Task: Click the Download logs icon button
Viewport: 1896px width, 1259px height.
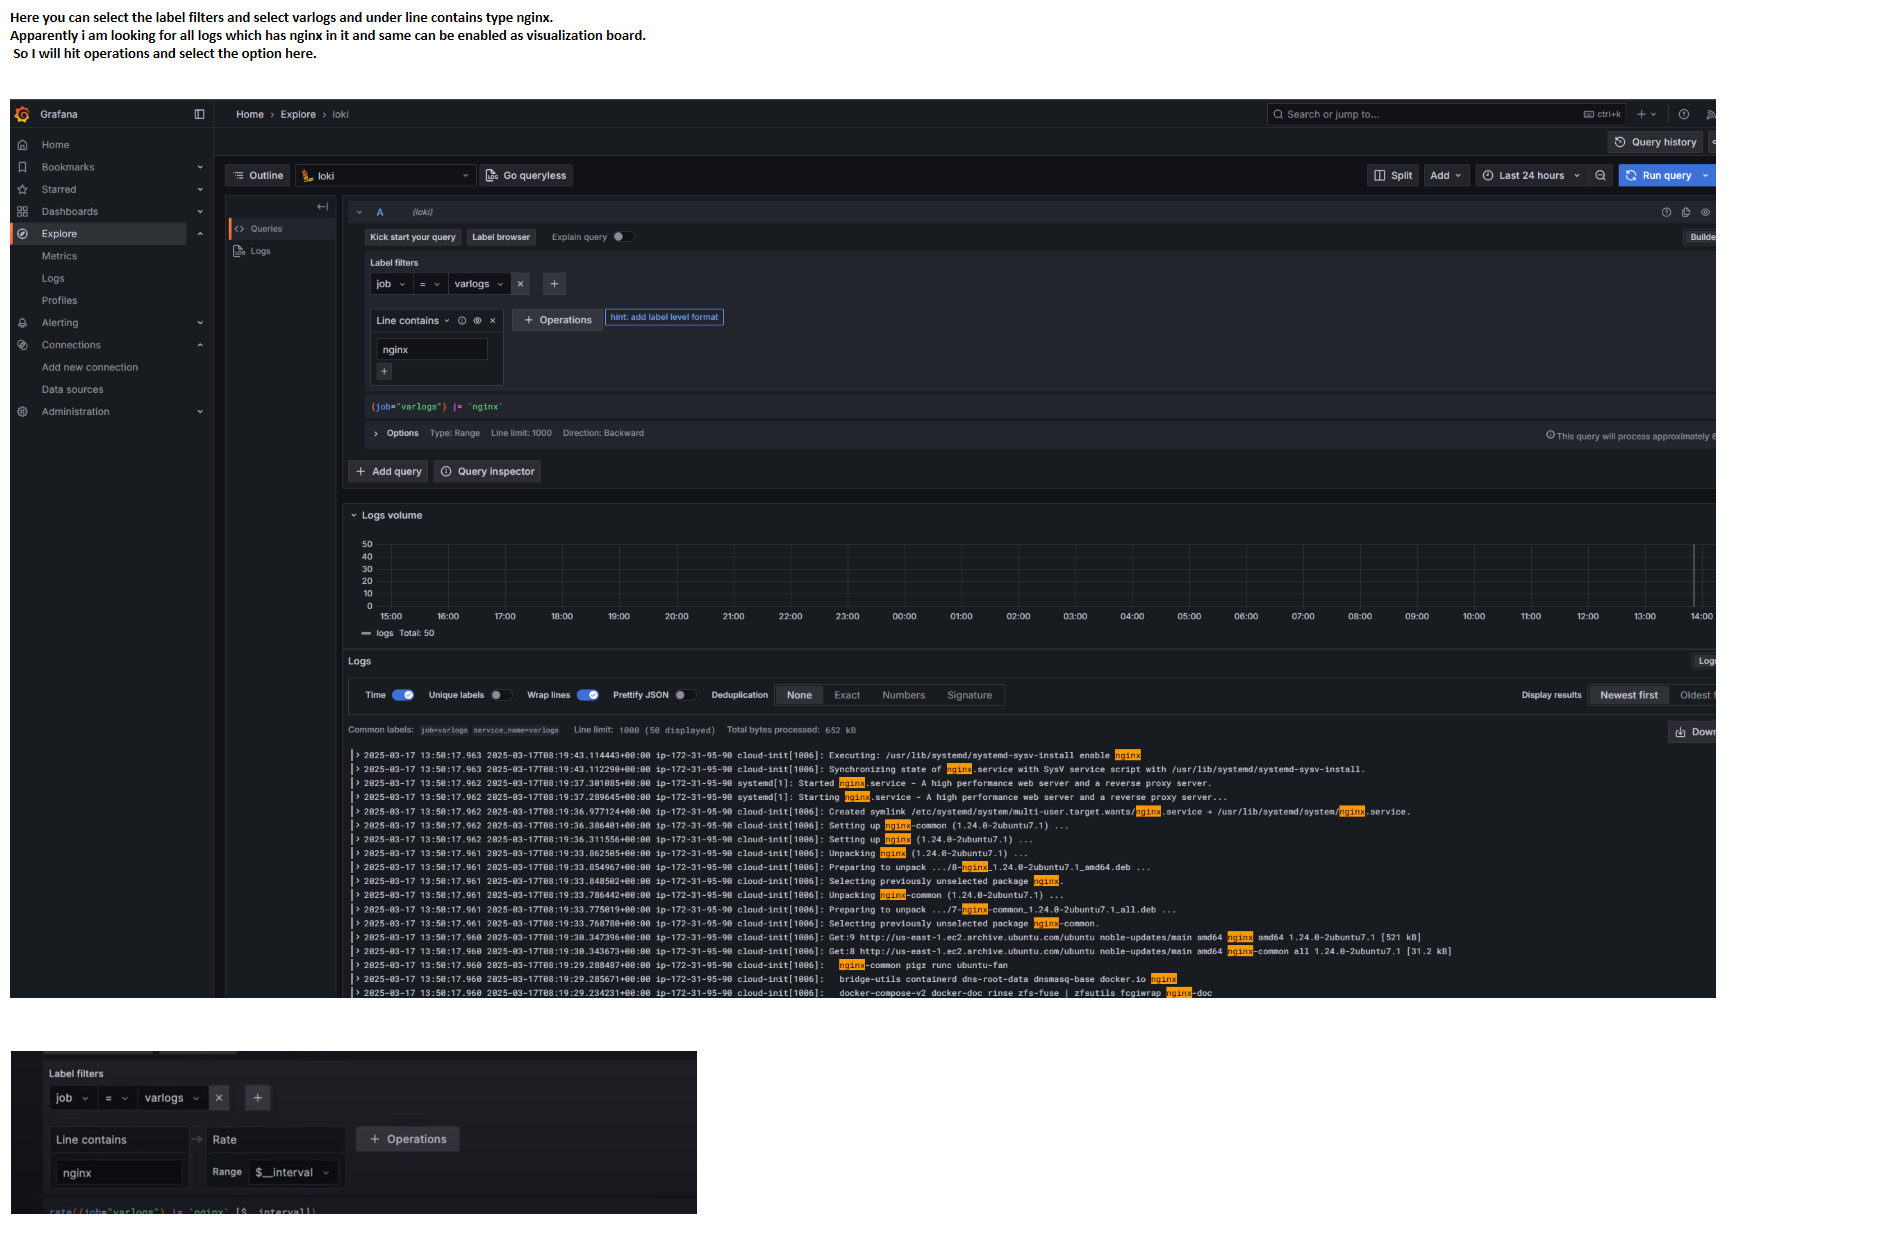Action: point(1692,732)
